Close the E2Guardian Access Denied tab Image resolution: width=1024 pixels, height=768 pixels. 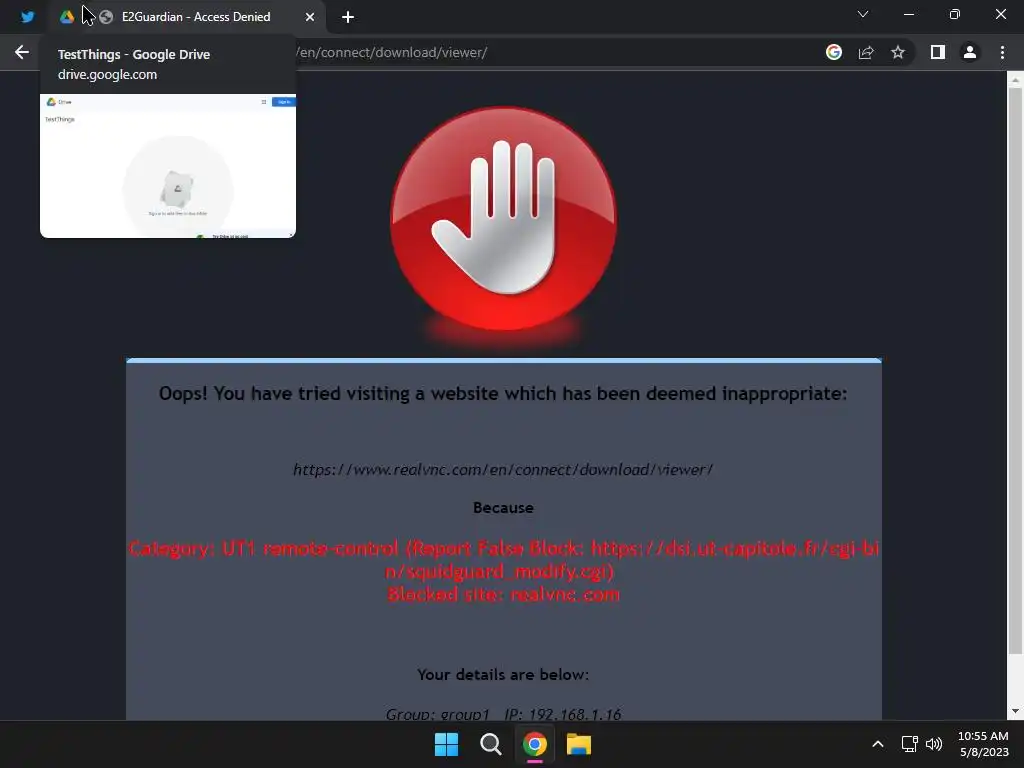(310, 17)
